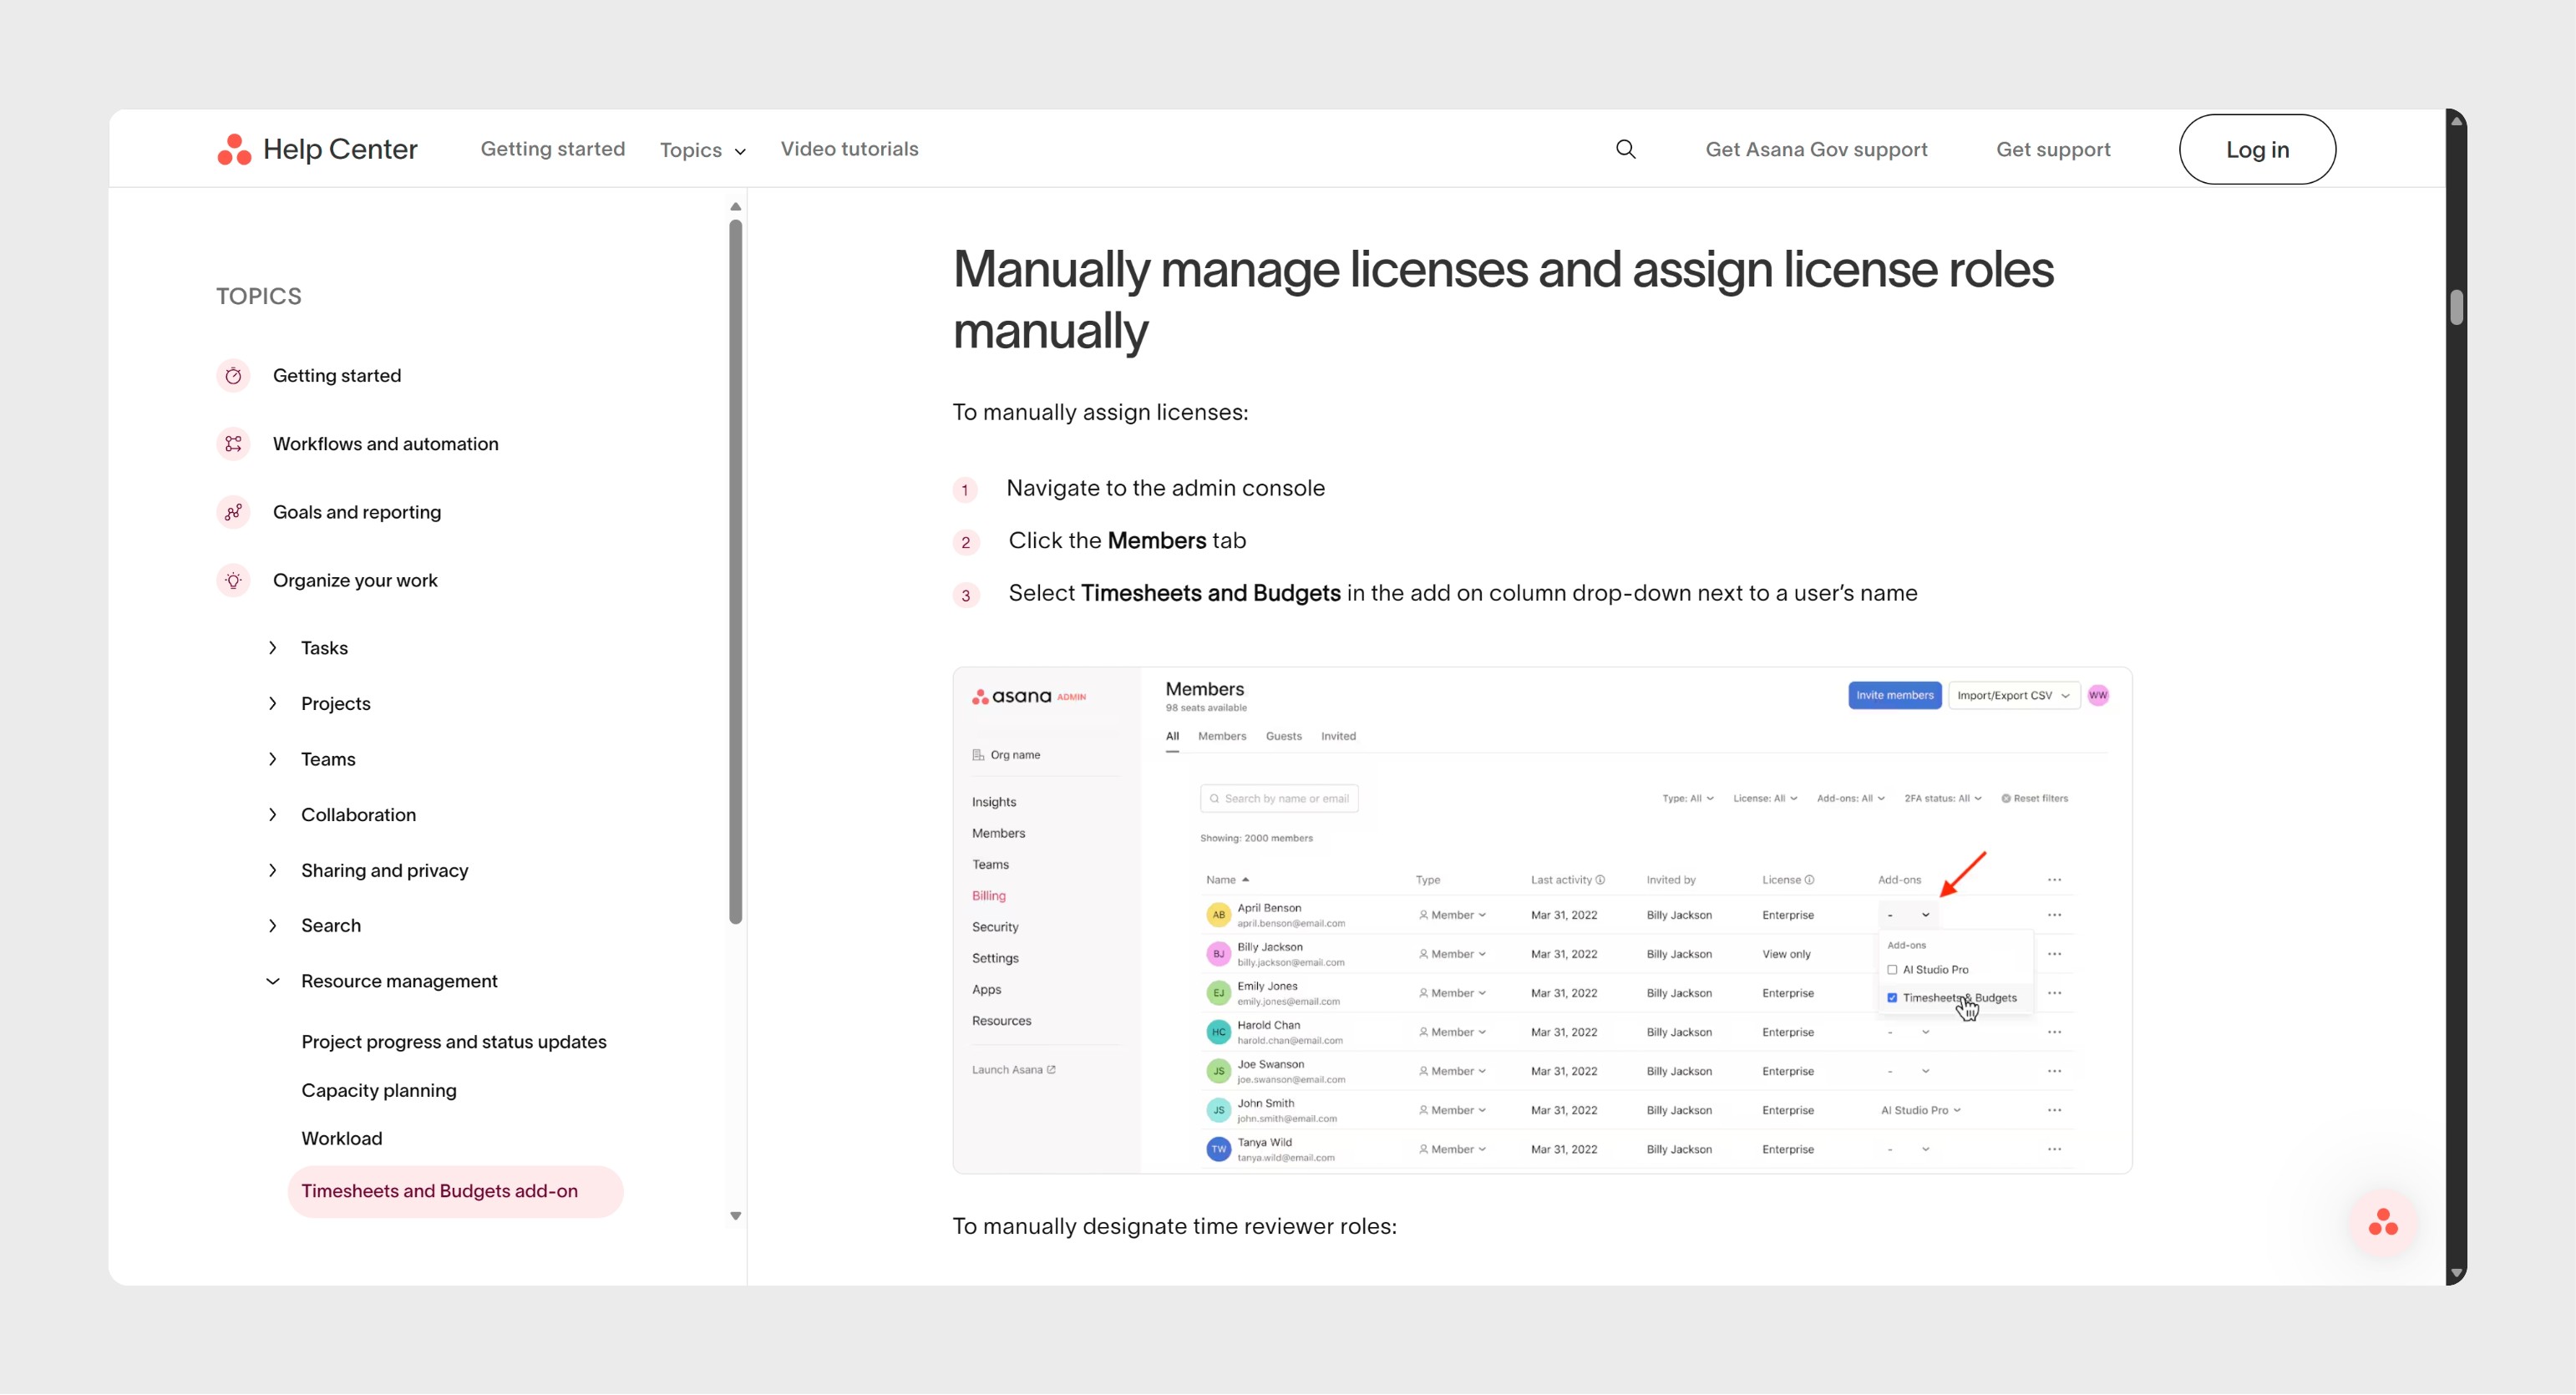This screenshot has width=2576, height=1395.
Task: Expand the Tasks section
Action: click(273, 648)
